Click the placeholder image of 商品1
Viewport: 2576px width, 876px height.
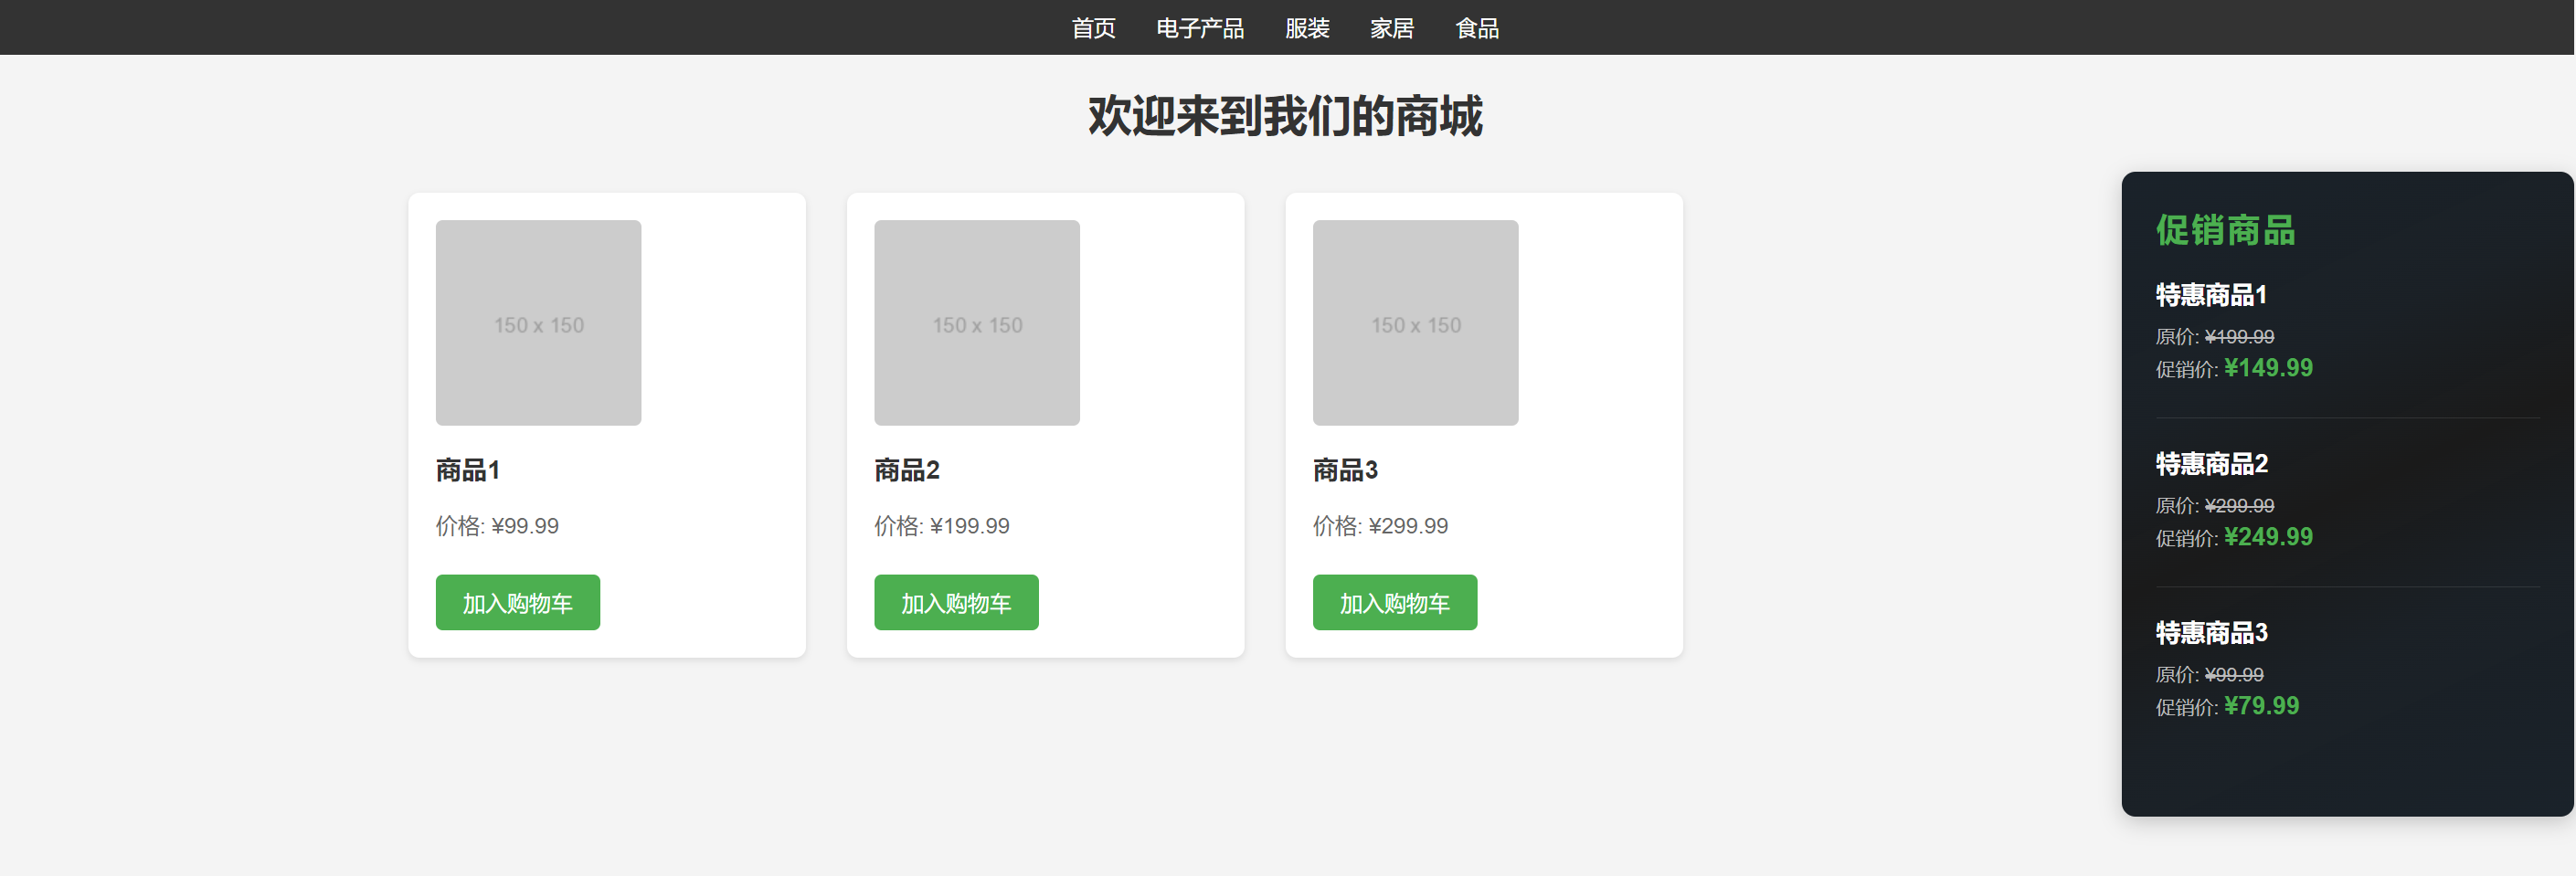(x=538, y=323)
